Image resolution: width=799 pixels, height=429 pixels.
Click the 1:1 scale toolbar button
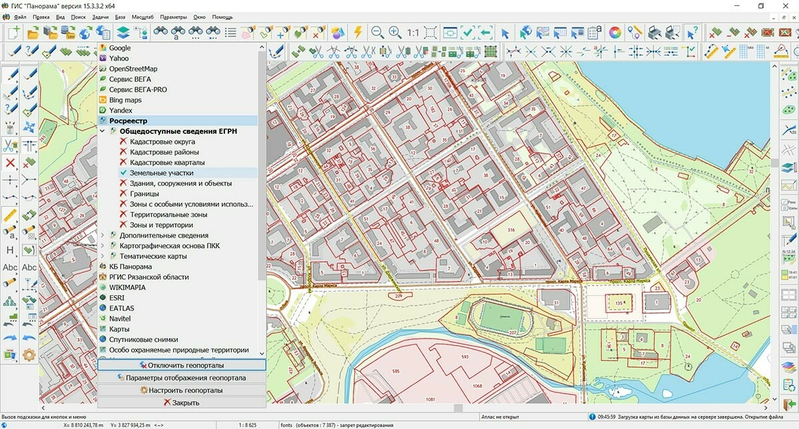412,32
